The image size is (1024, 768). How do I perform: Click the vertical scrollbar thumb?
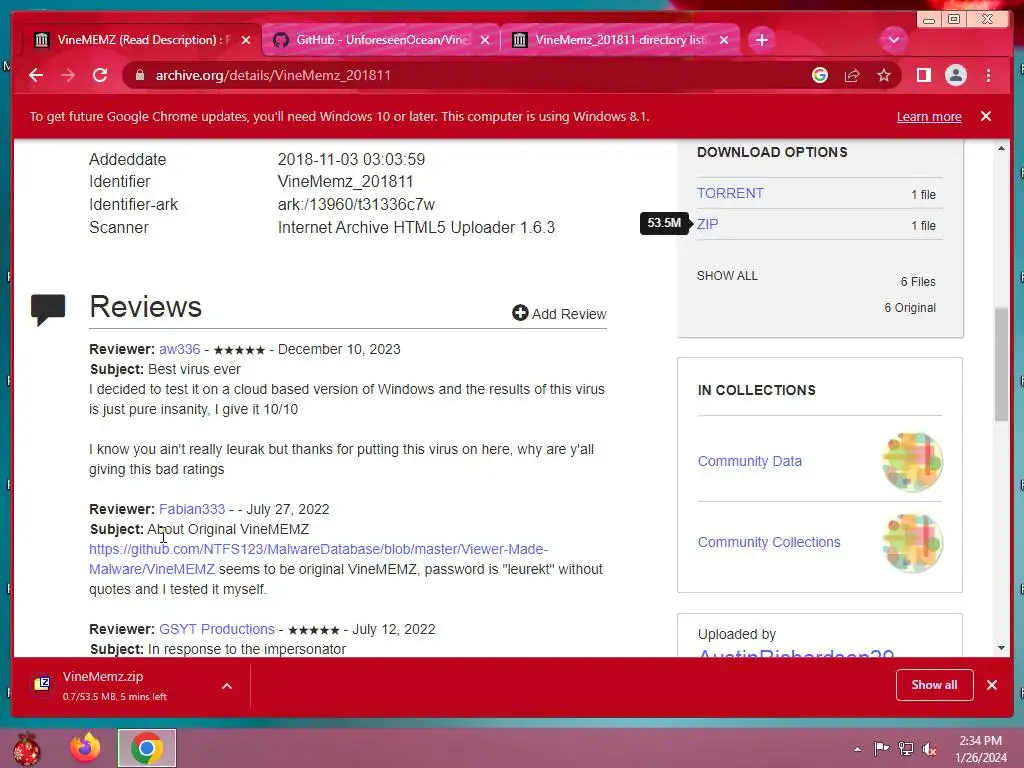click(x=1001, y=364)
